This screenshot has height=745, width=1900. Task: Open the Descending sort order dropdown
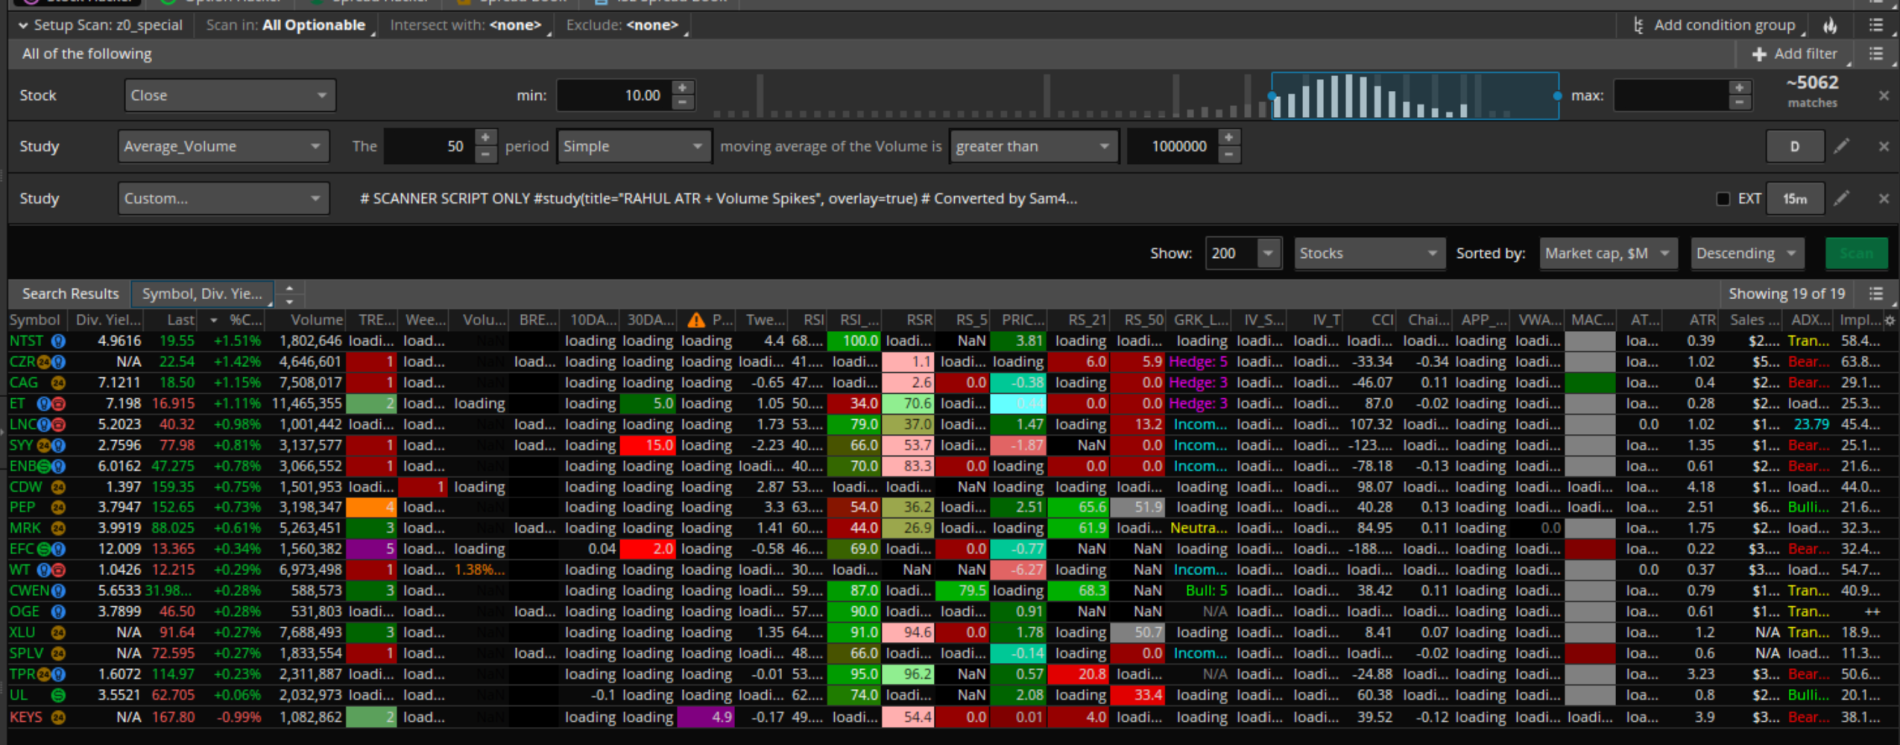click(1747, 254)
